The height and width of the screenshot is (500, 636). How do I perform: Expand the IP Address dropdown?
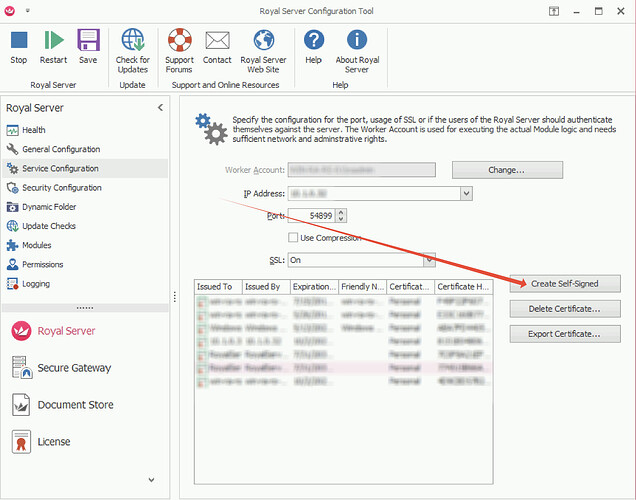[x=466, y=193]
